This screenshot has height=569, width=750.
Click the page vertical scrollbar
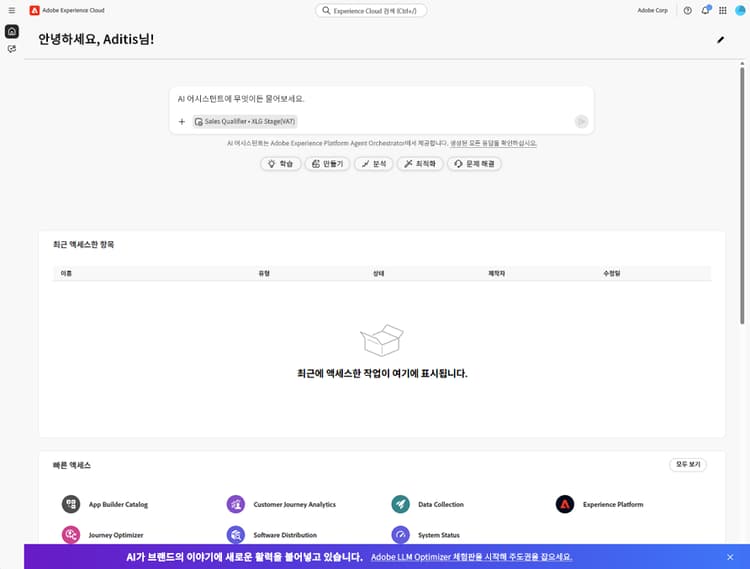[x=742, y=196]
